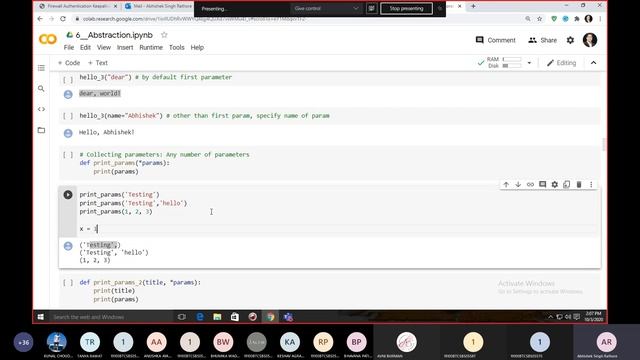640x360 pixels.
Task: Reload the browser page
Action: (x=63, y=19)
